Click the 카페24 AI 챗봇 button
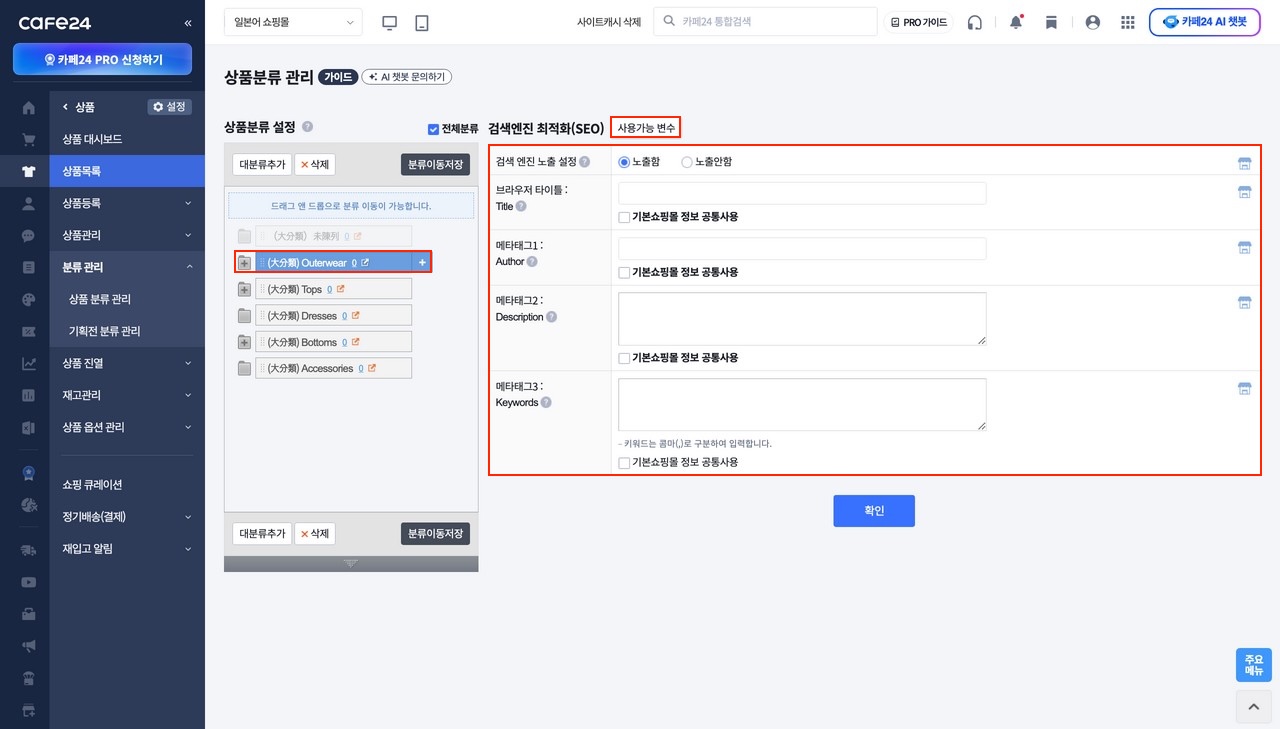1280x729 pixels. click(x=1204, y=22)
